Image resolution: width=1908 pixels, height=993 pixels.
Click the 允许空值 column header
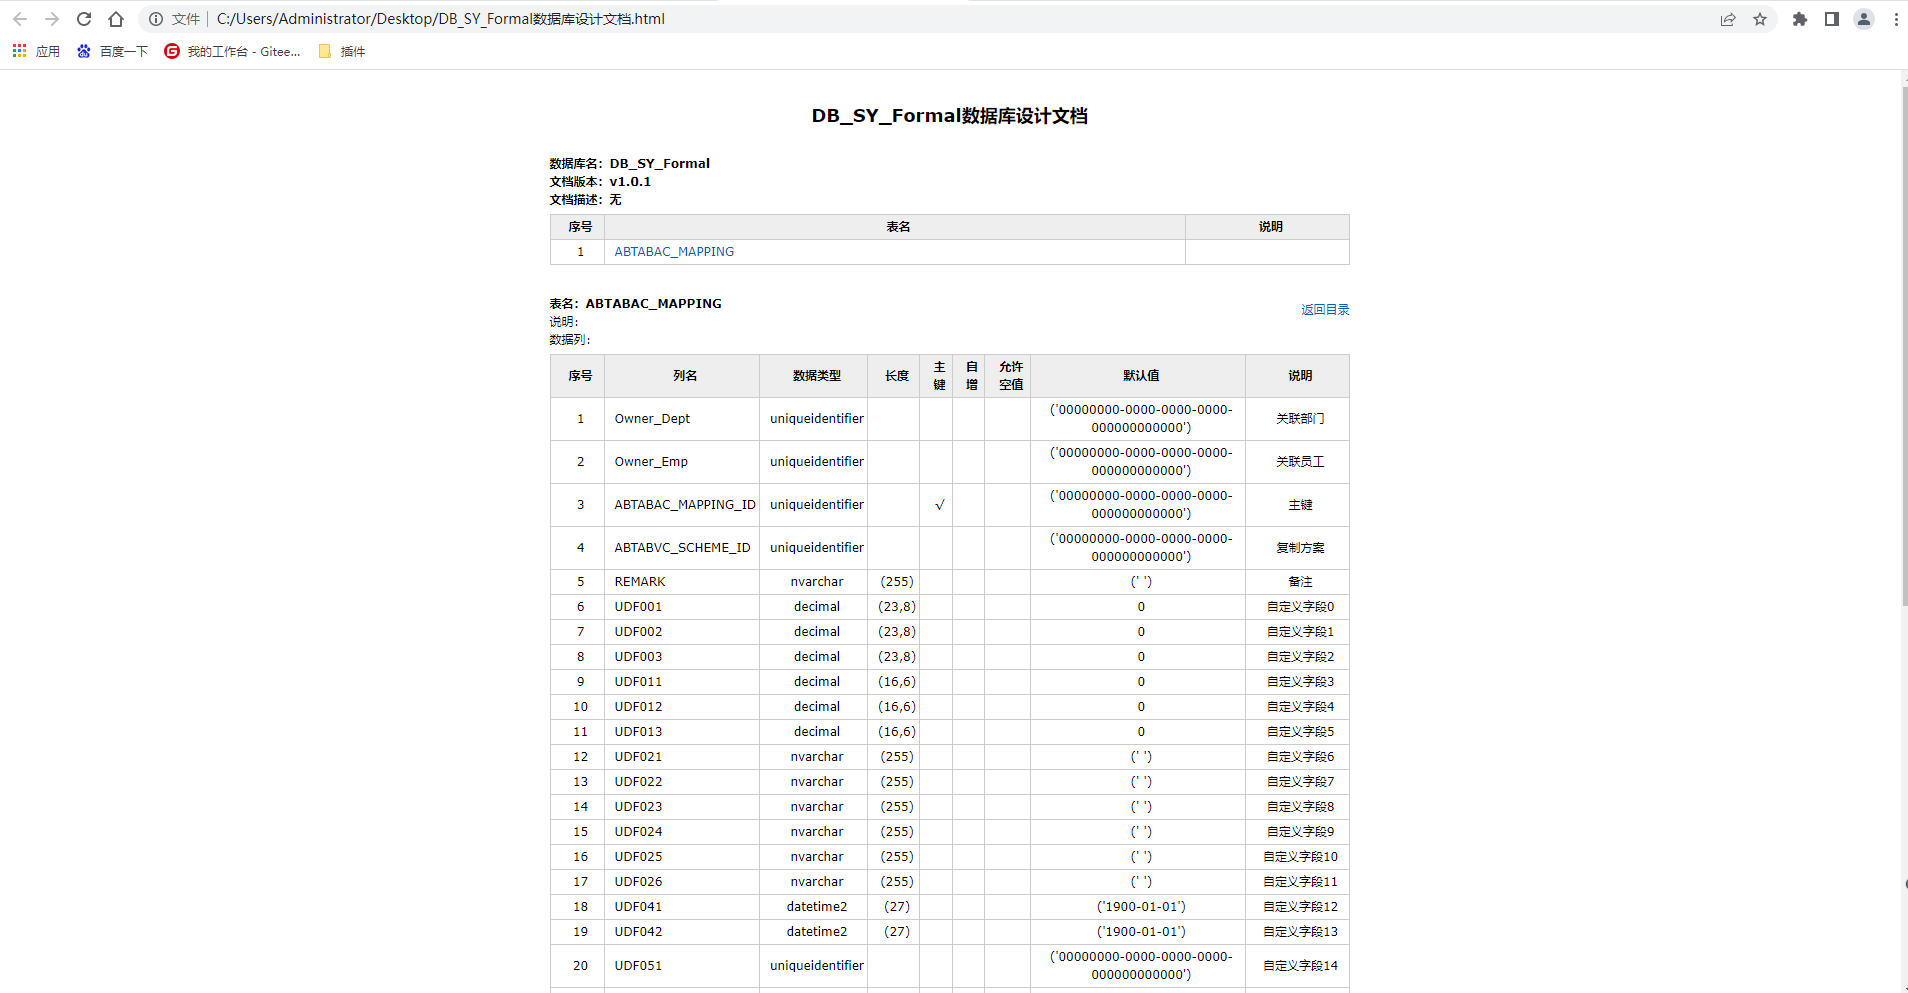[x=1008, y=376]
